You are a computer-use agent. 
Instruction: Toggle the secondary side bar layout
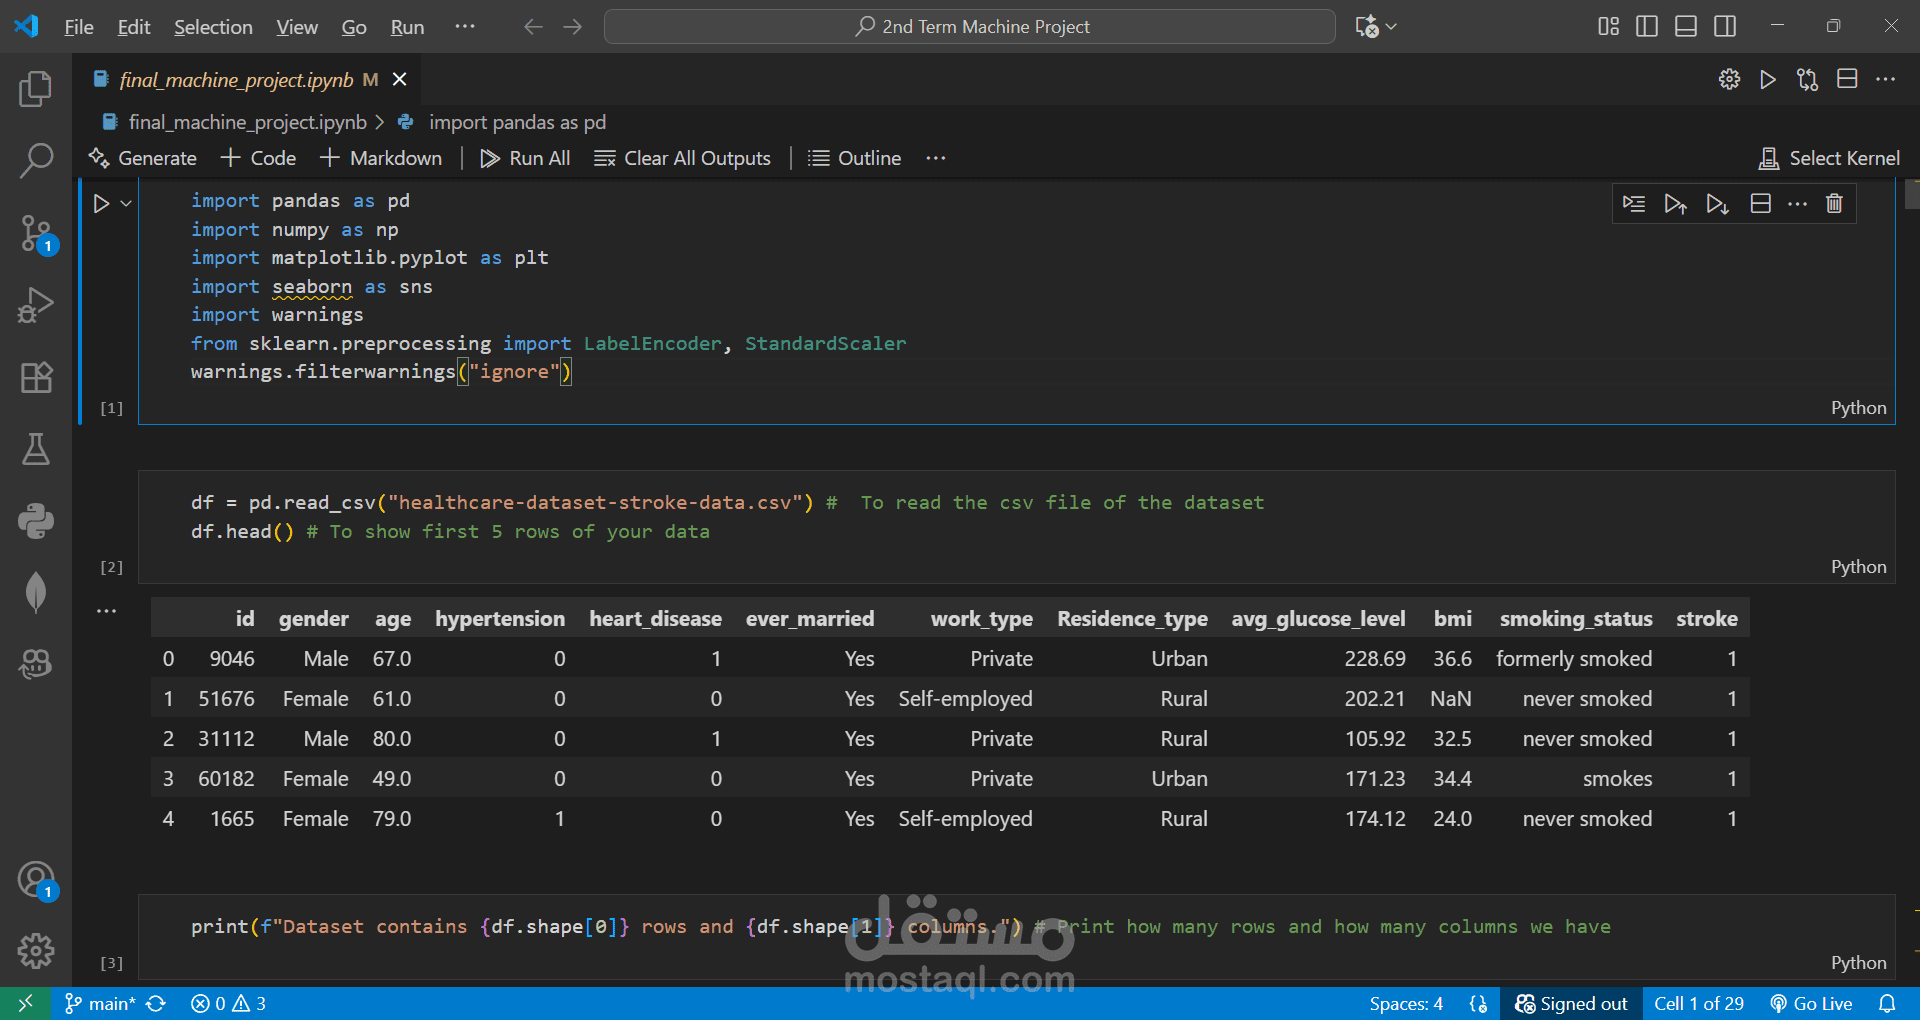tap(1725, 27)
